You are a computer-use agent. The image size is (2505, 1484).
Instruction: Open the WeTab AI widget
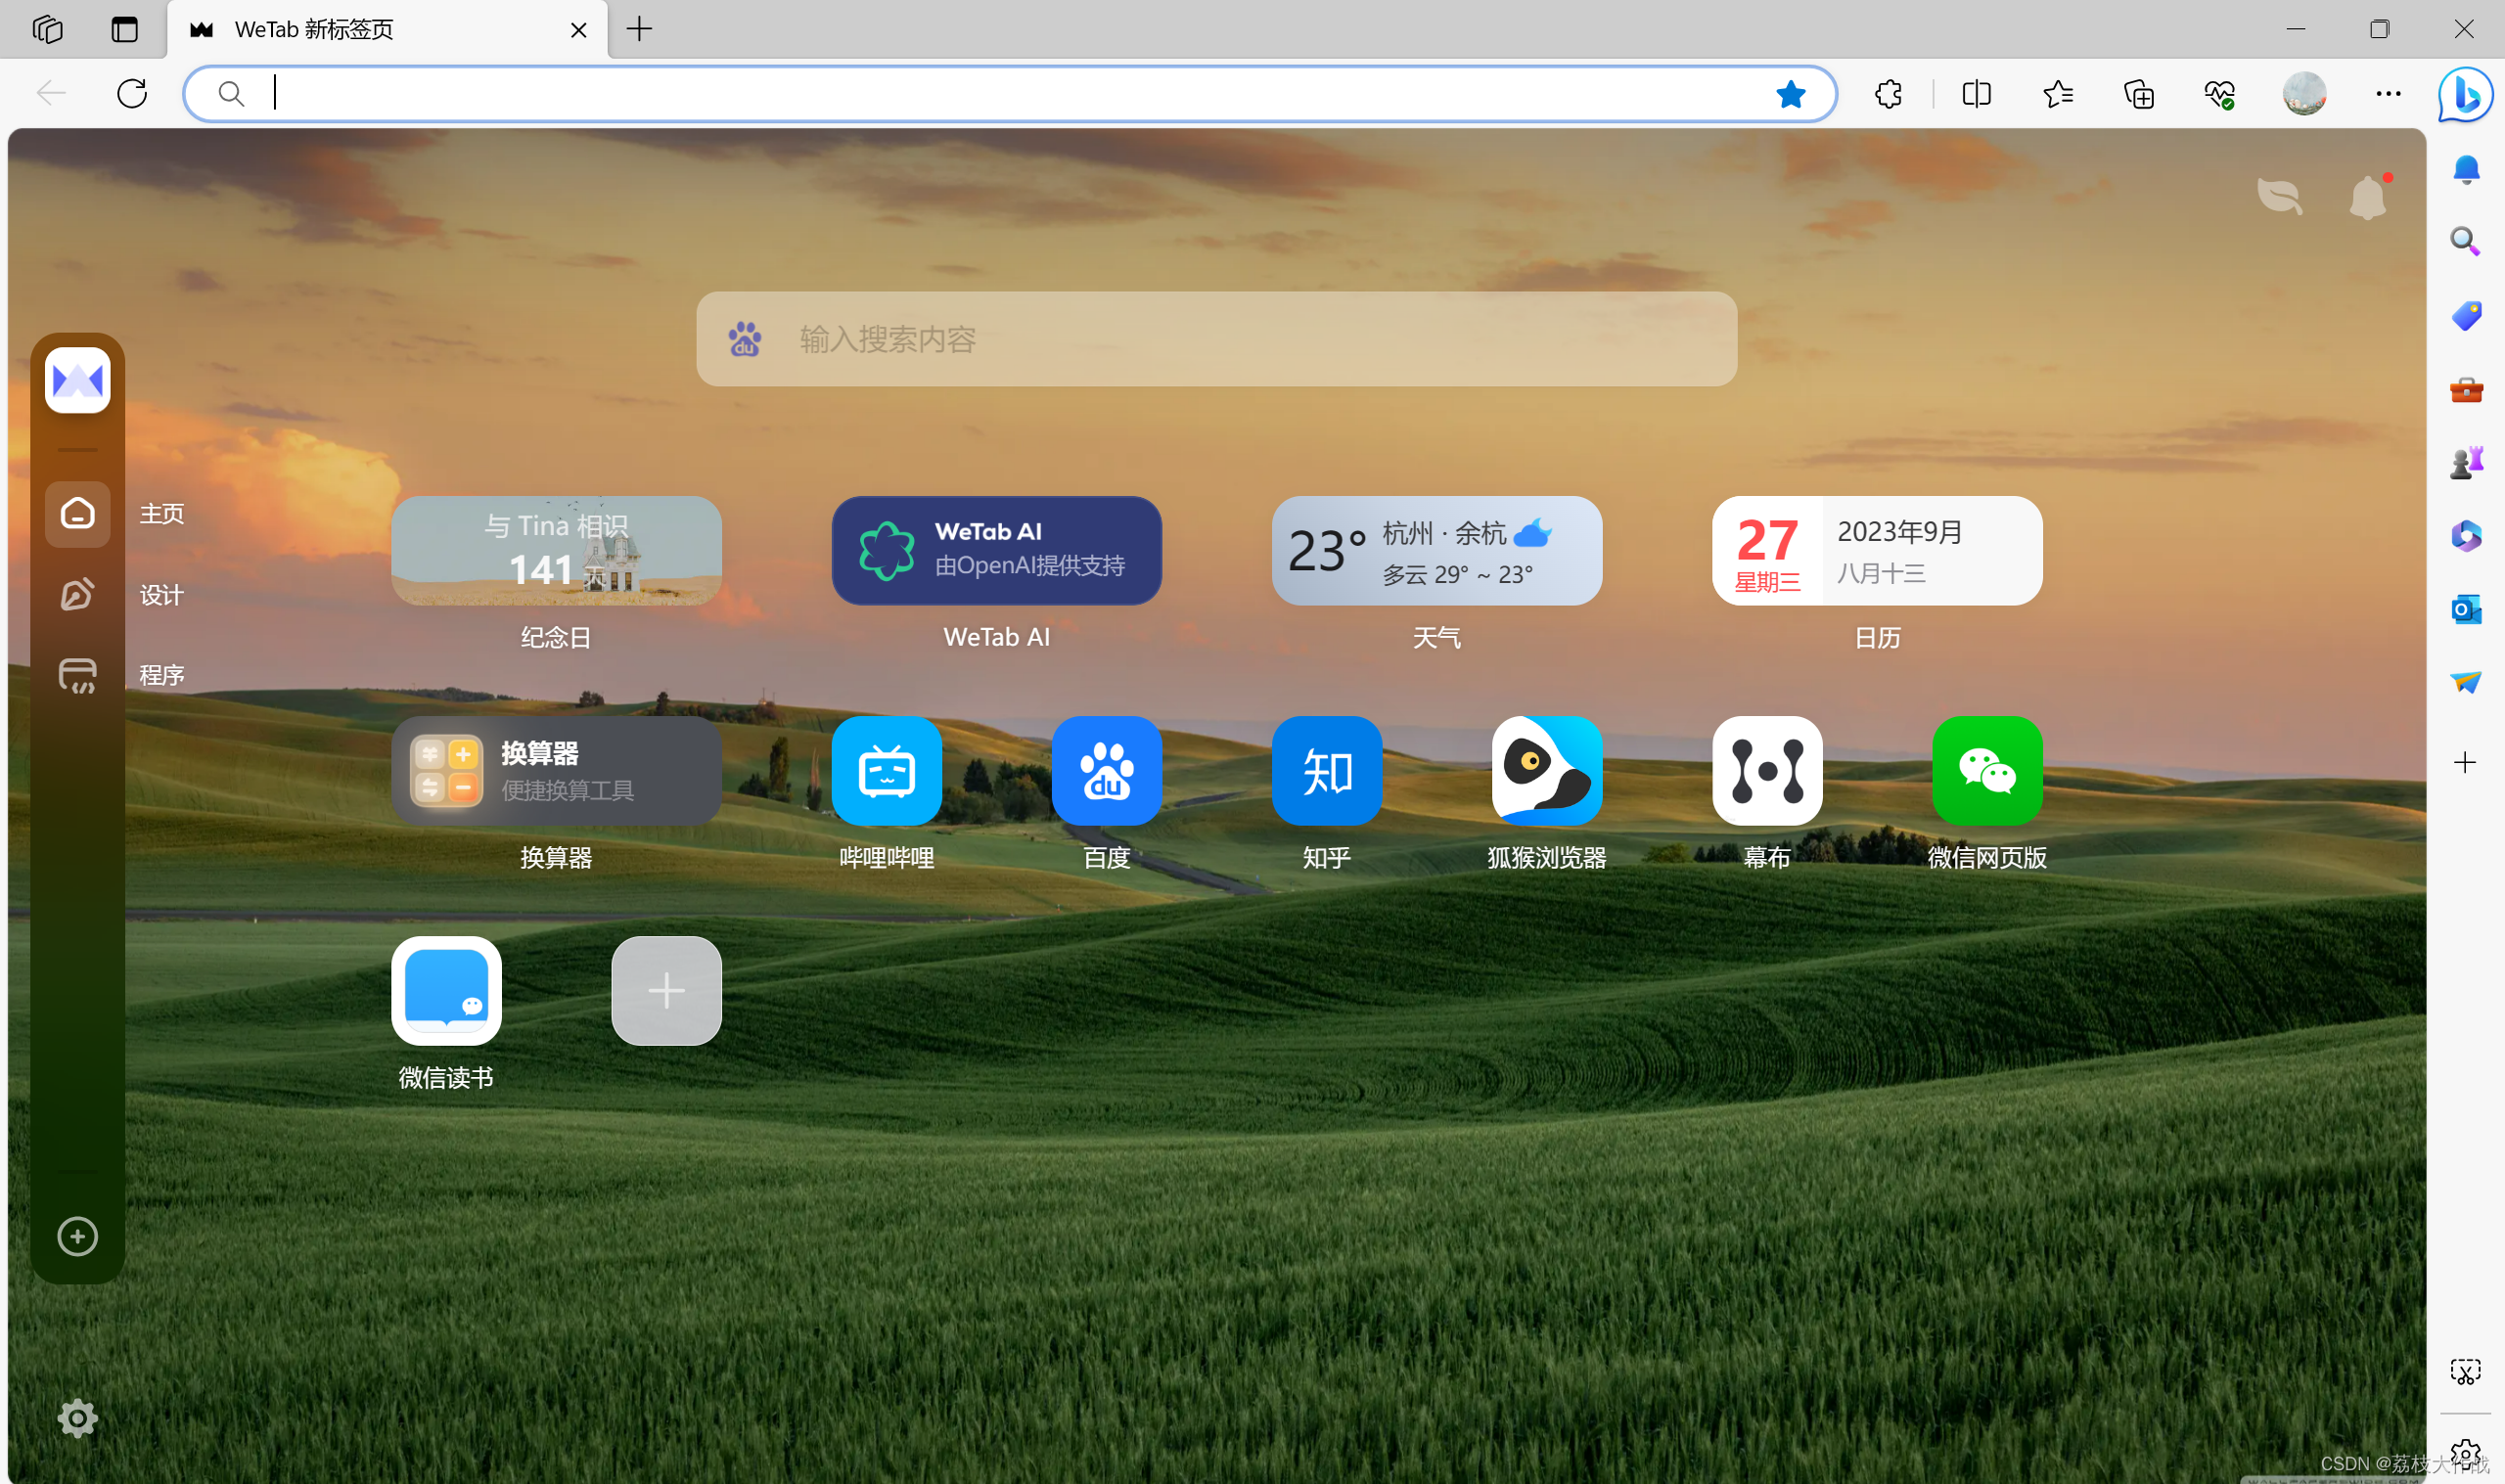(x=996, y=550)
